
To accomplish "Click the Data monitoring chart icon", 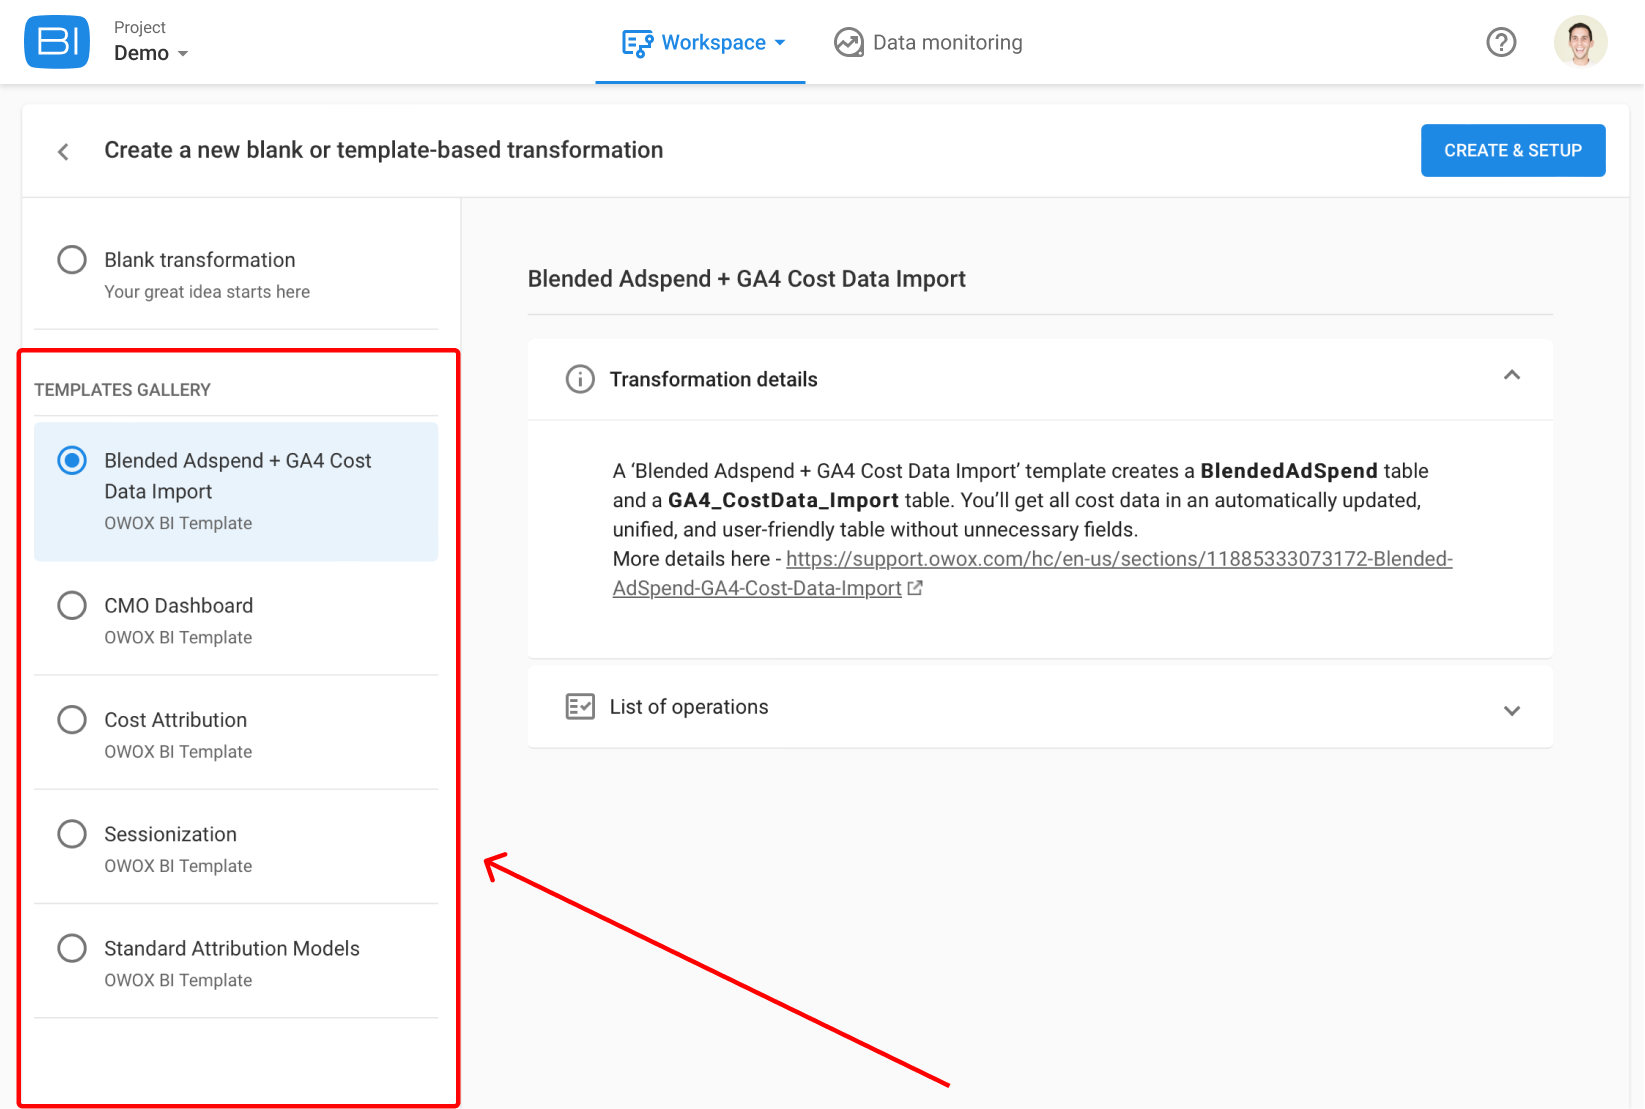I will (x=849, y=43).
